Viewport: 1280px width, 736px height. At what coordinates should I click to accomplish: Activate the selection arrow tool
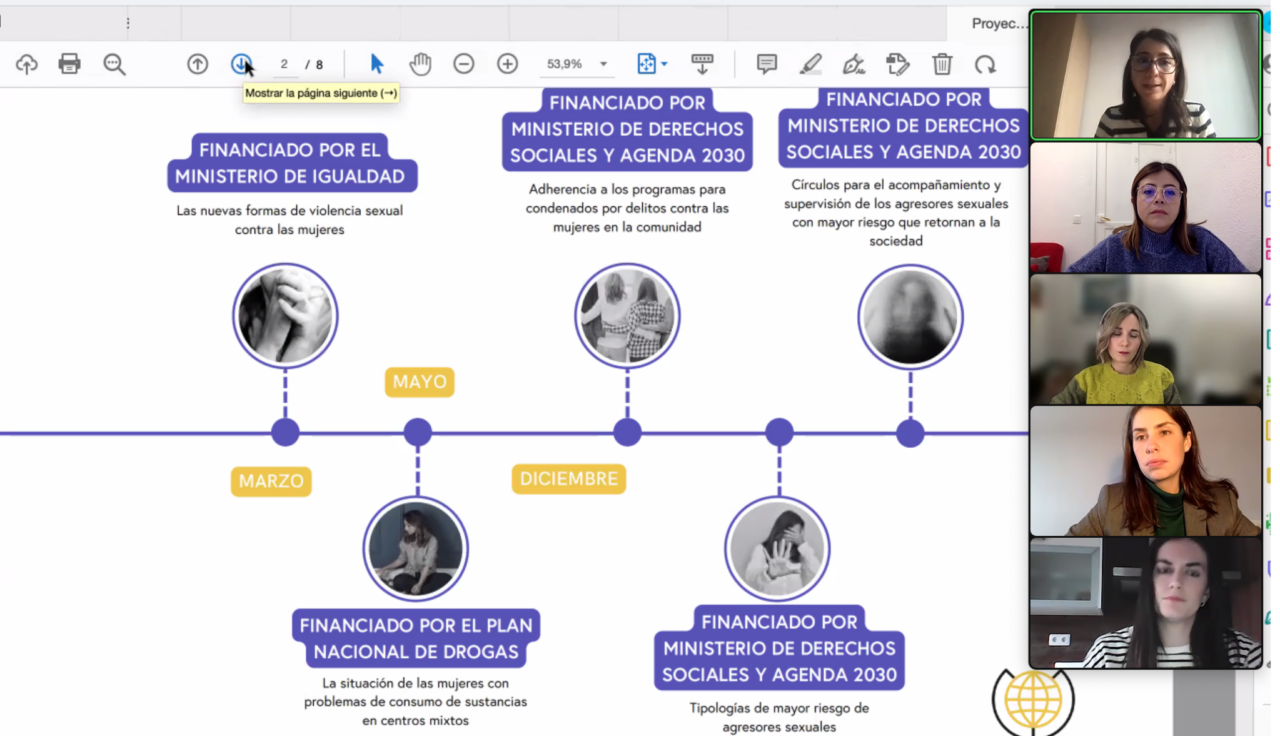click(x=376, y=64)
